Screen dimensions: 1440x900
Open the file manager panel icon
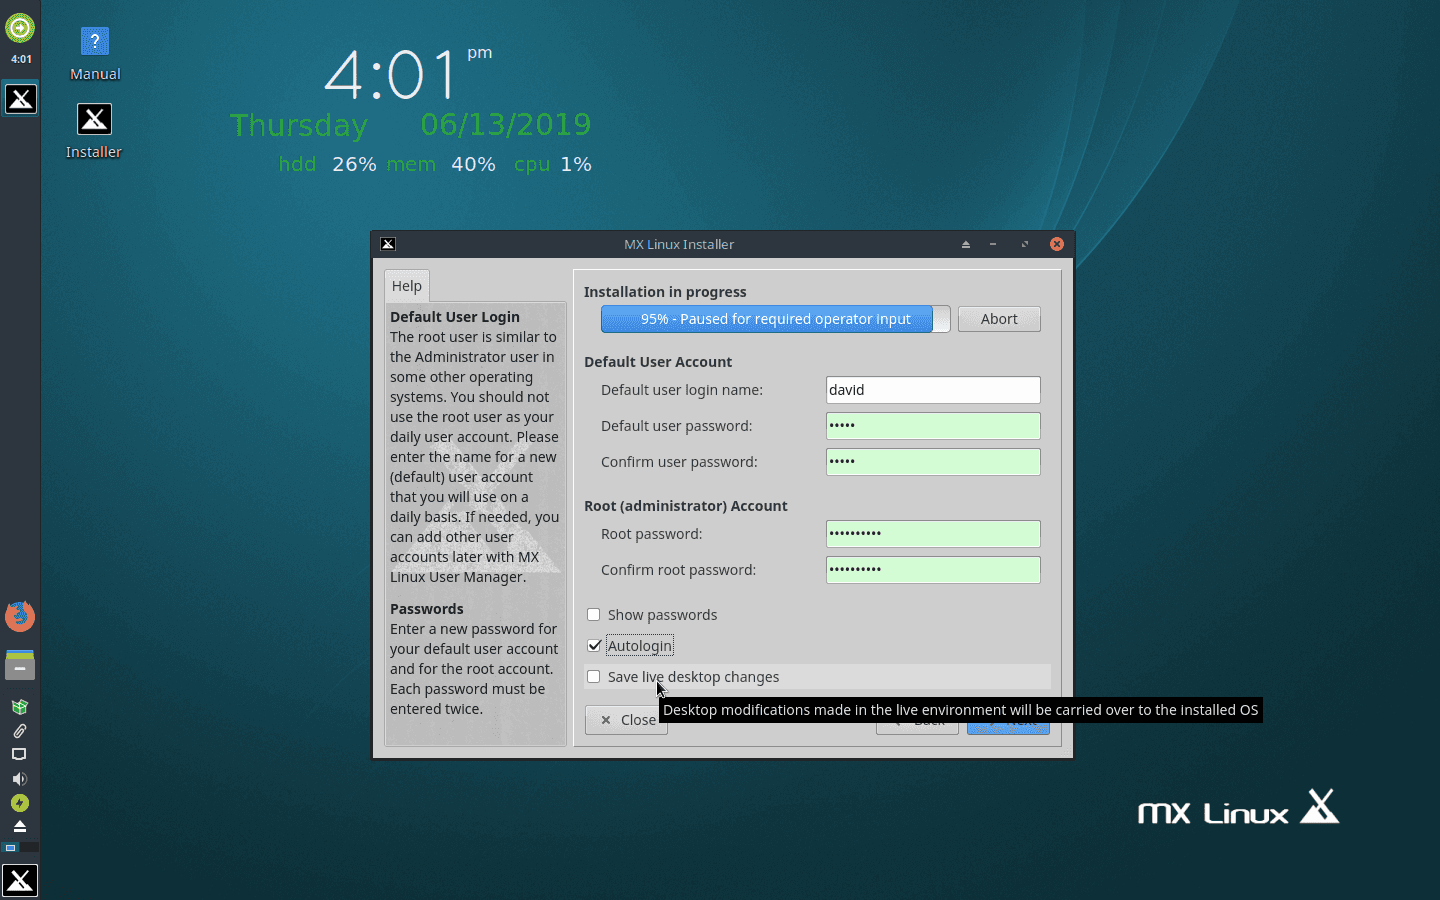tap(20, 665)
